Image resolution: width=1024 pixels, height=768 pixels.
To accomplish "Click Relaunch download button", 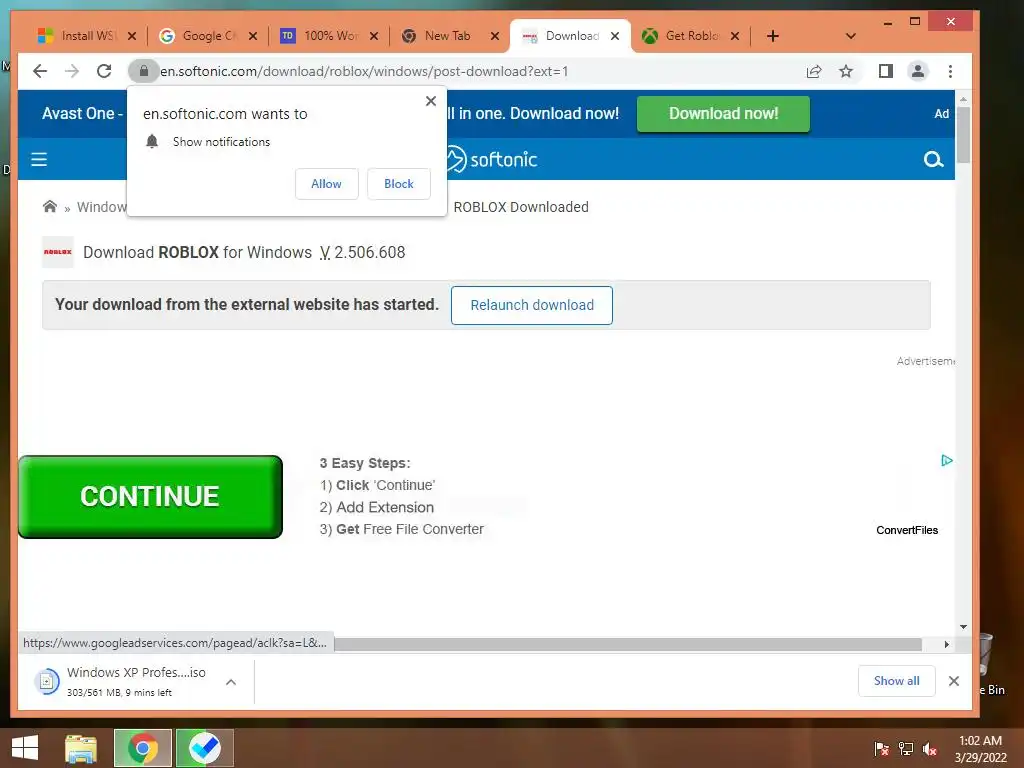I will 532,305.
